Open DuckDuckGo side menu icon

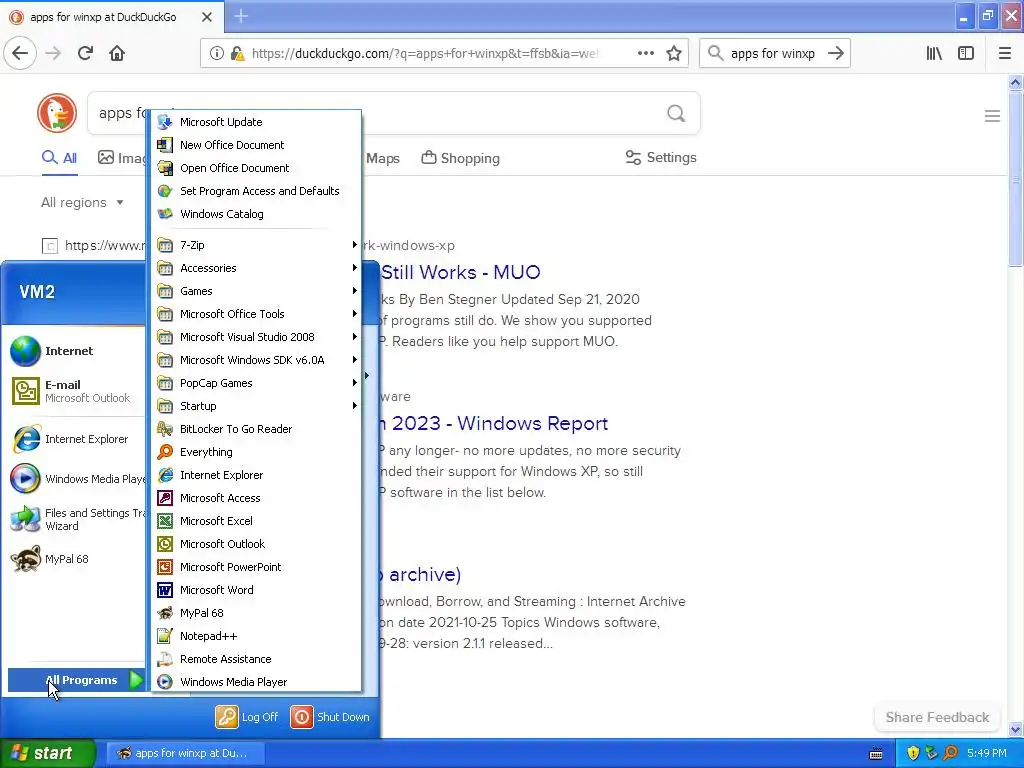[x=993, y=116]
